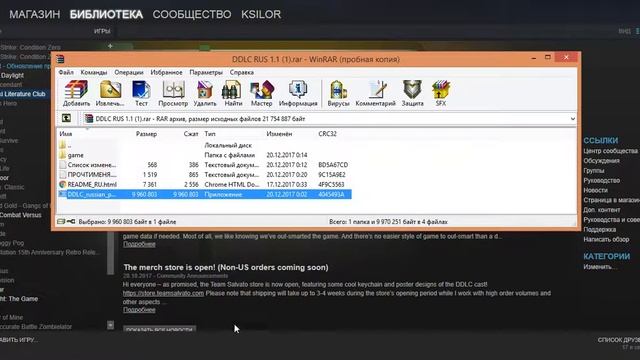Screen dimensions: 640x360
Task: Sort by the Сжат column header
Action: [x=191, y=134]
